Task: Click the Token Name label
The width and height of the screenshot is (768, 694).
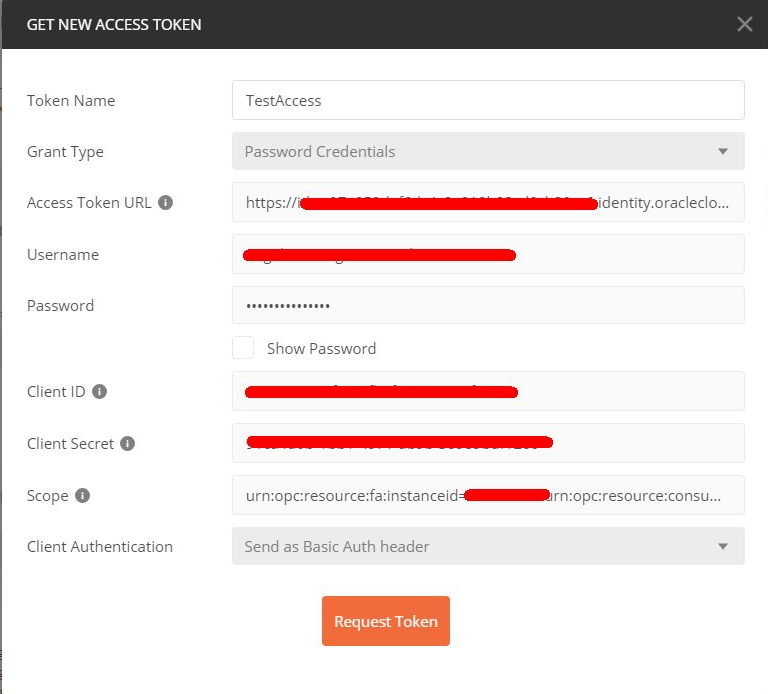Action: [71, 100]
